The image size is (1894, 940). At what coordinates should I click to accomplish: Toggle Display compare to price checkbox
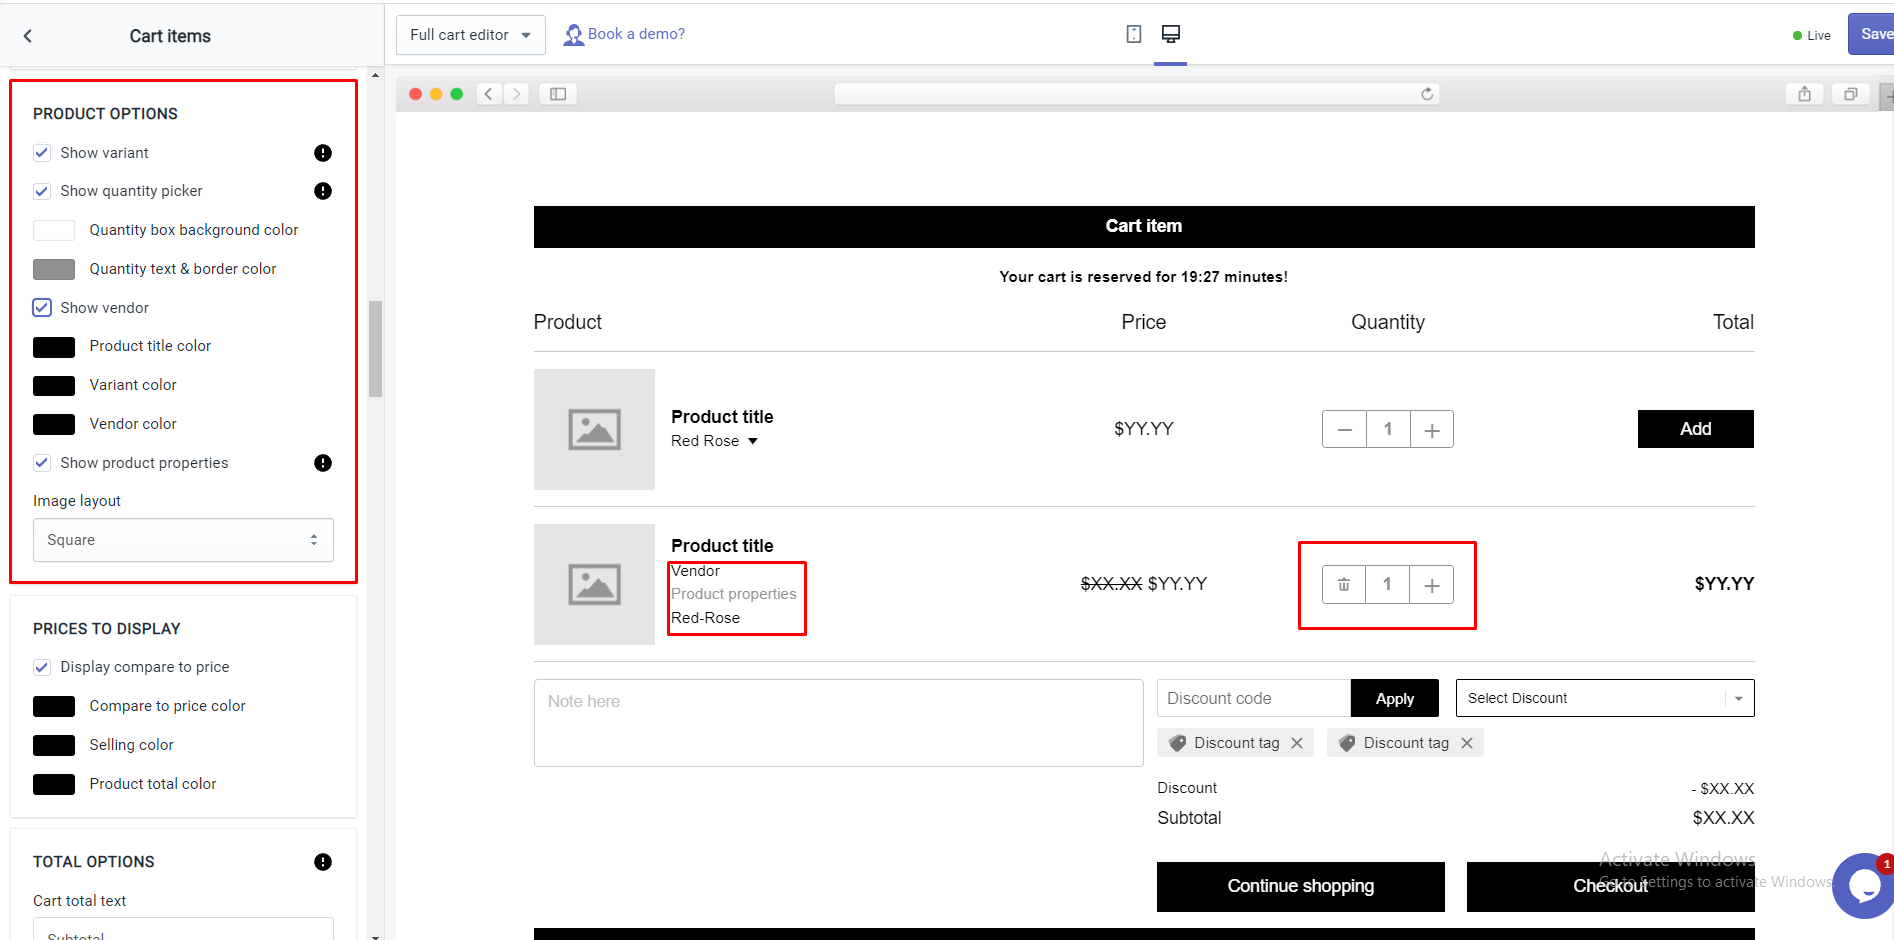click(42, 667)
